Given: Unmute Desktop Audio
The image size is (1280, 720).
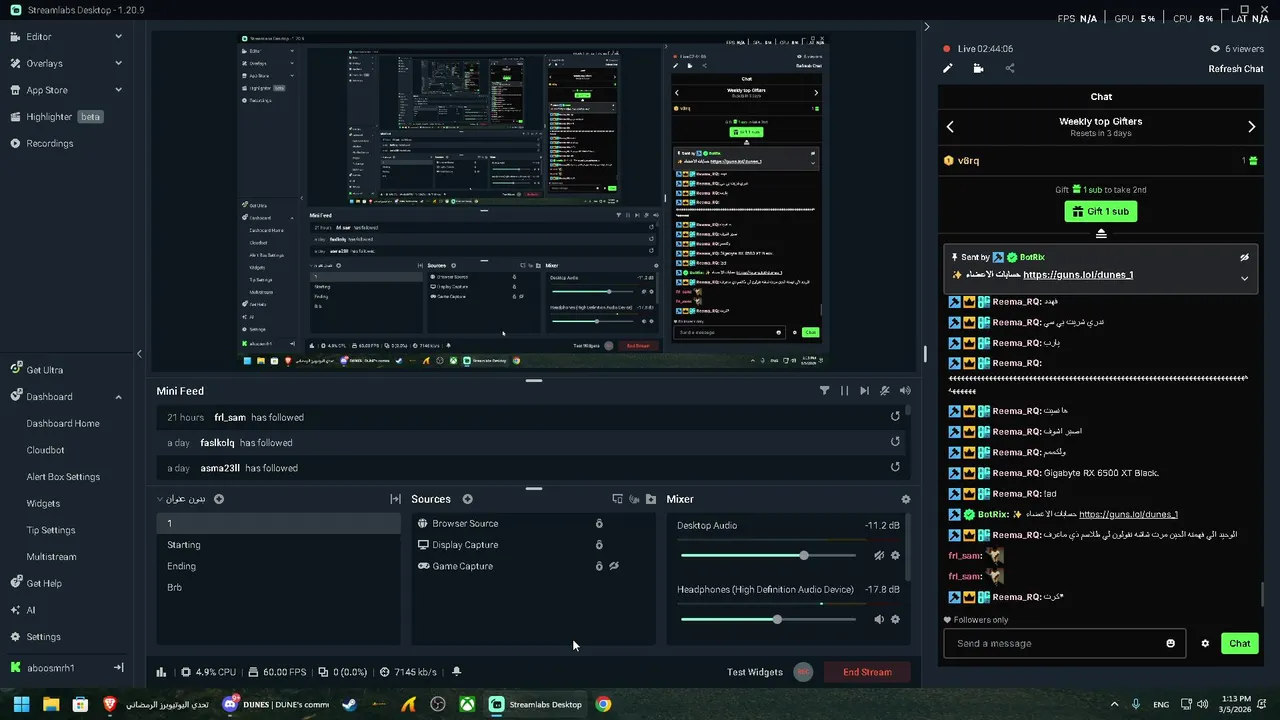Looking at the screenshot, I should pyautogui.click(x=879, y=555).
